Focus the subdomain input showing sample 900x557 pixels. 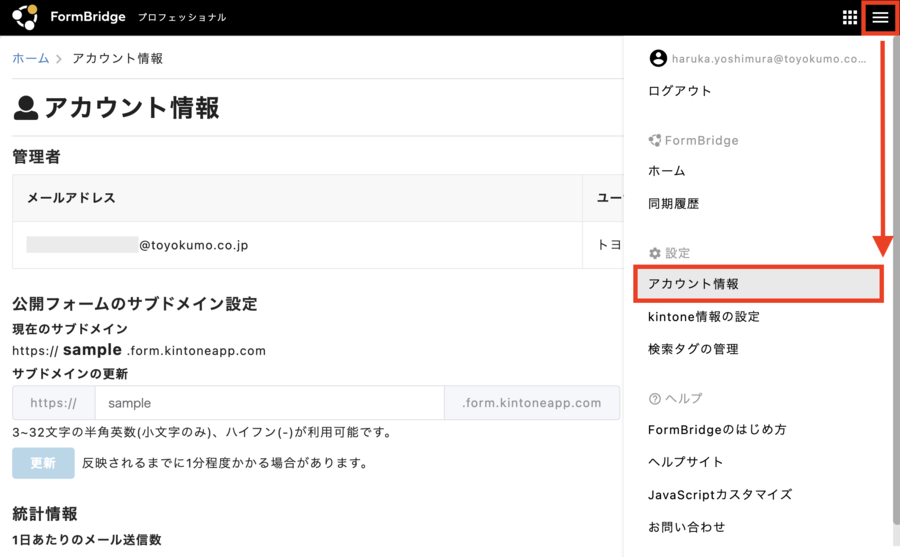pos(269,403)
